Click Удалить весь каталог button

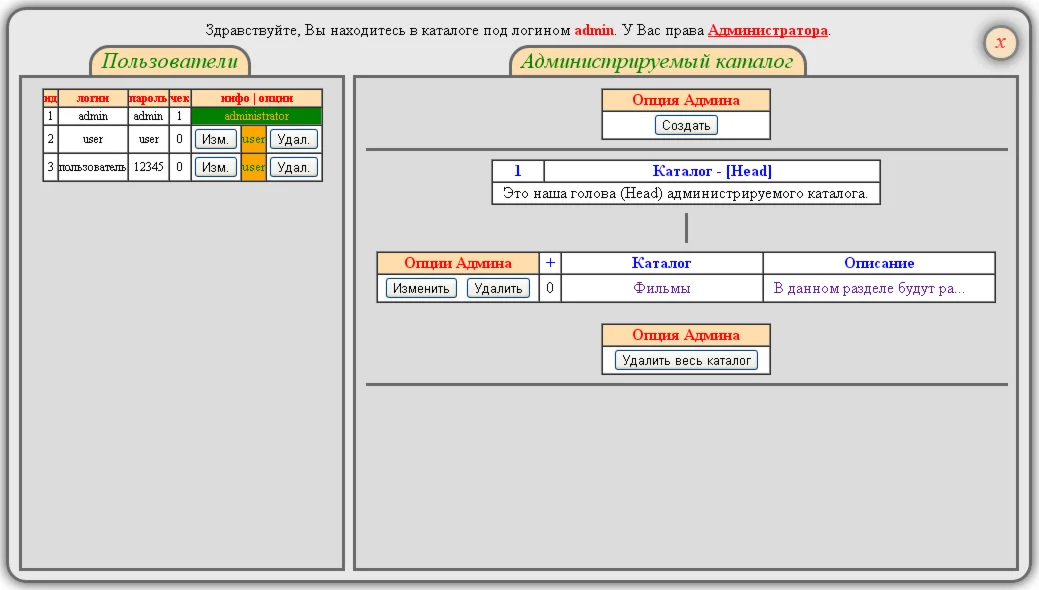tap(686, 361)
